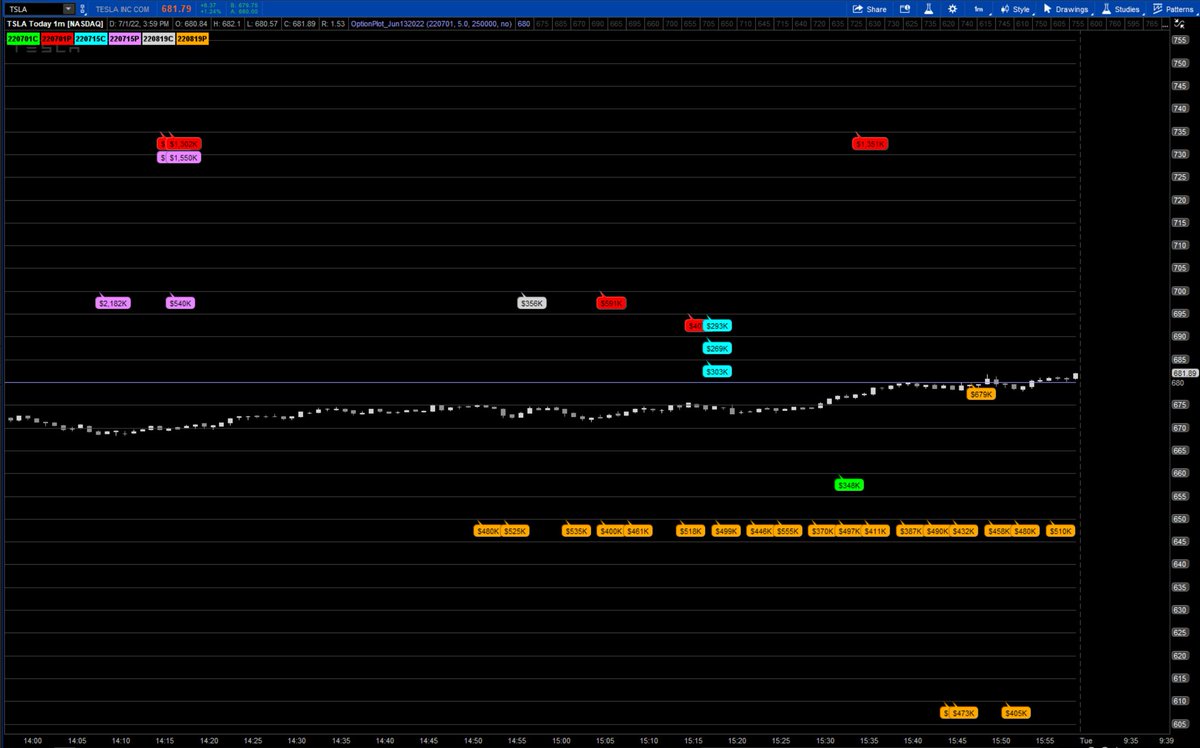Click the TSLA symbol input field
Viewport: 1200px width, 748px height.
[x=34, y=9]
